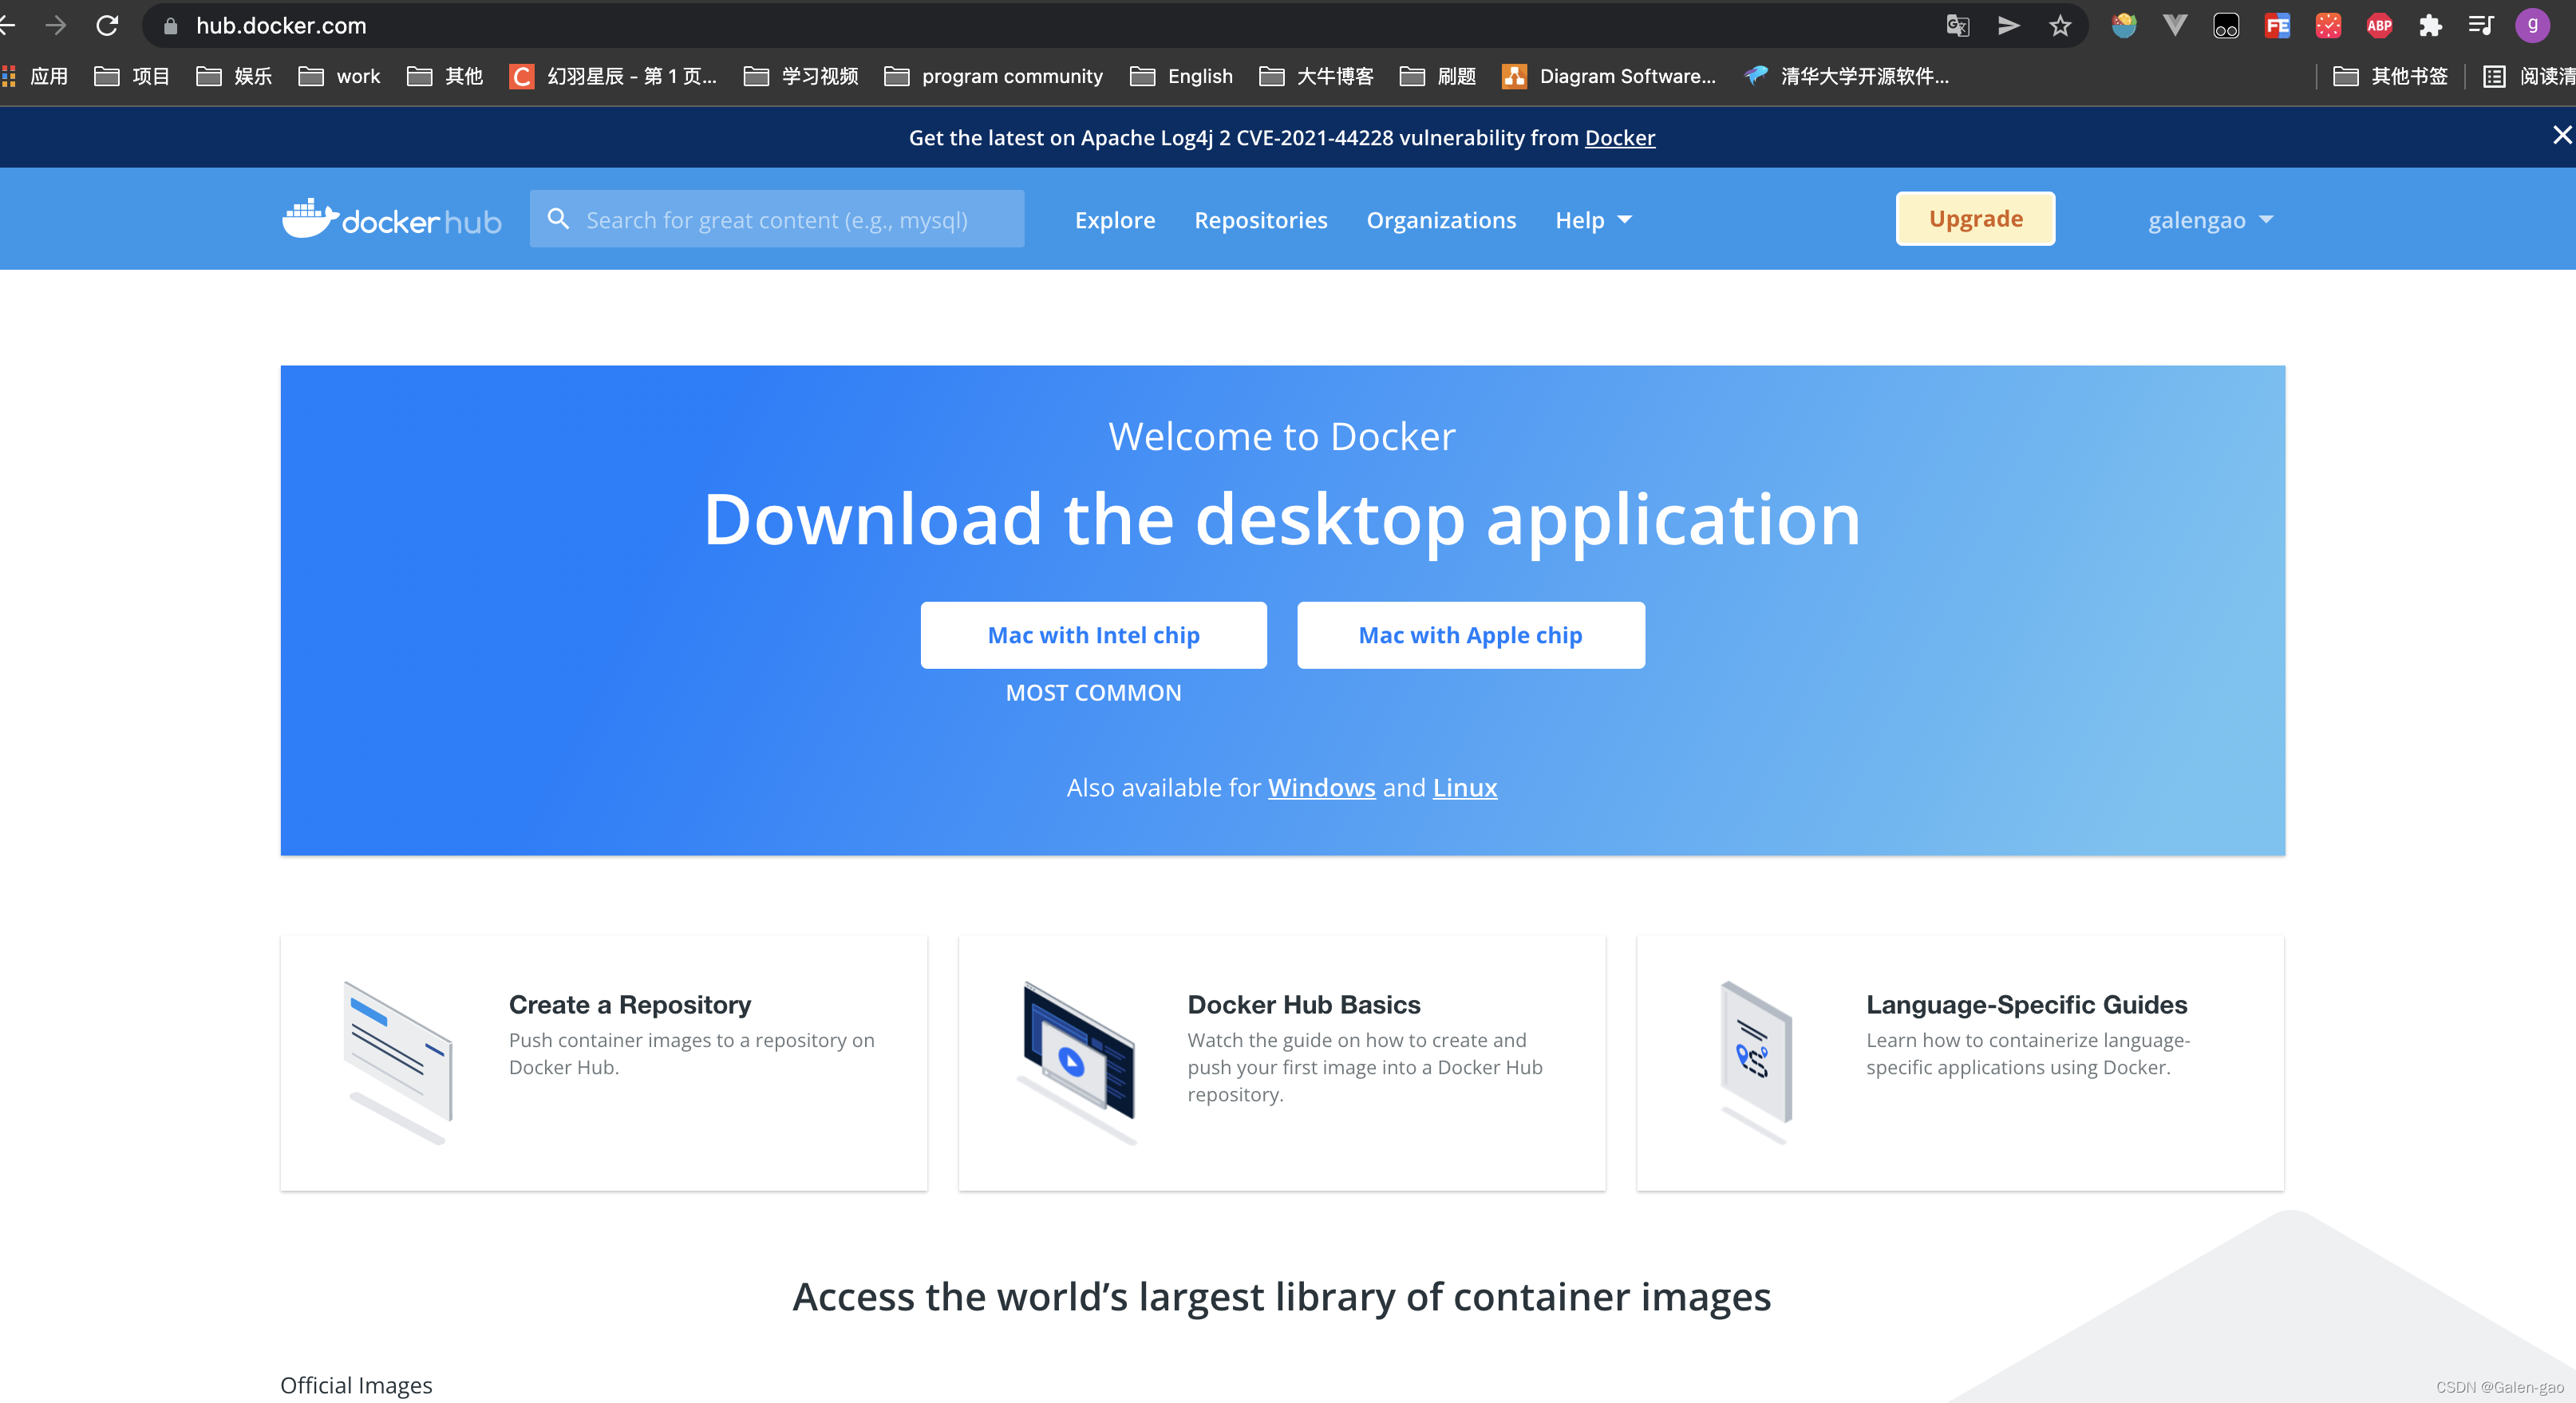The width and height of the screenshot is (2576, 1403).
Task: Click the Upgrade button
Action: click(x=1977, y=218)
